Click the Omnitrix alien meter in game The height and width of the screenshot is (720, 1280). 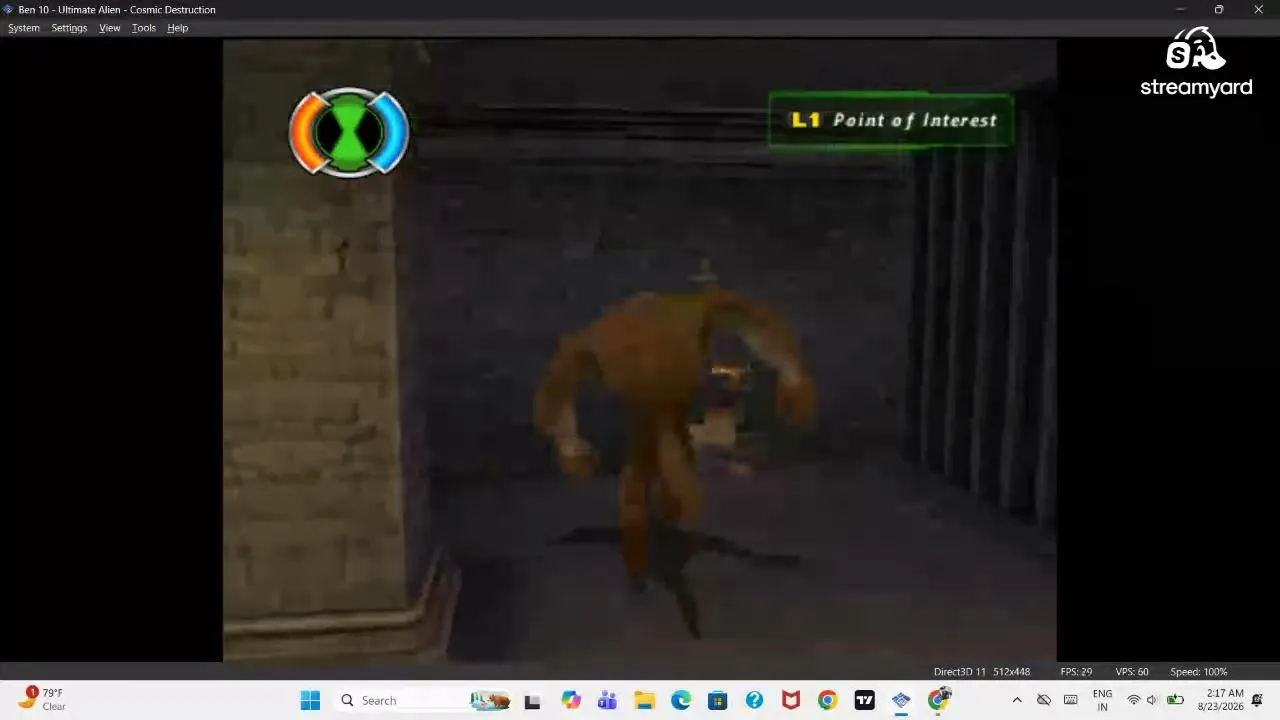(x=349, y=132)
